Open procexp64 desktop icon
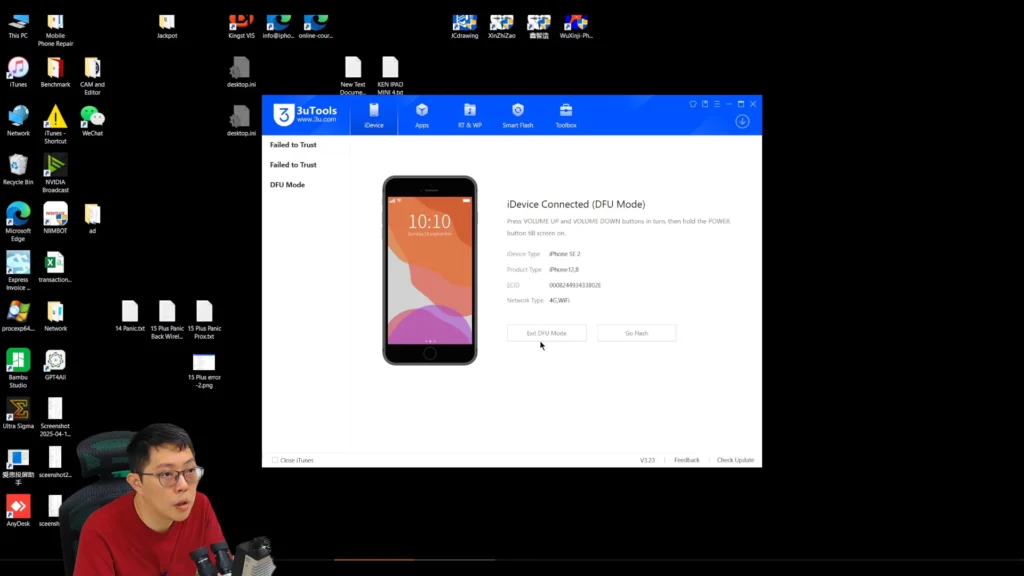The width and height of the screenshot is (1024, 576). [18, 317]
